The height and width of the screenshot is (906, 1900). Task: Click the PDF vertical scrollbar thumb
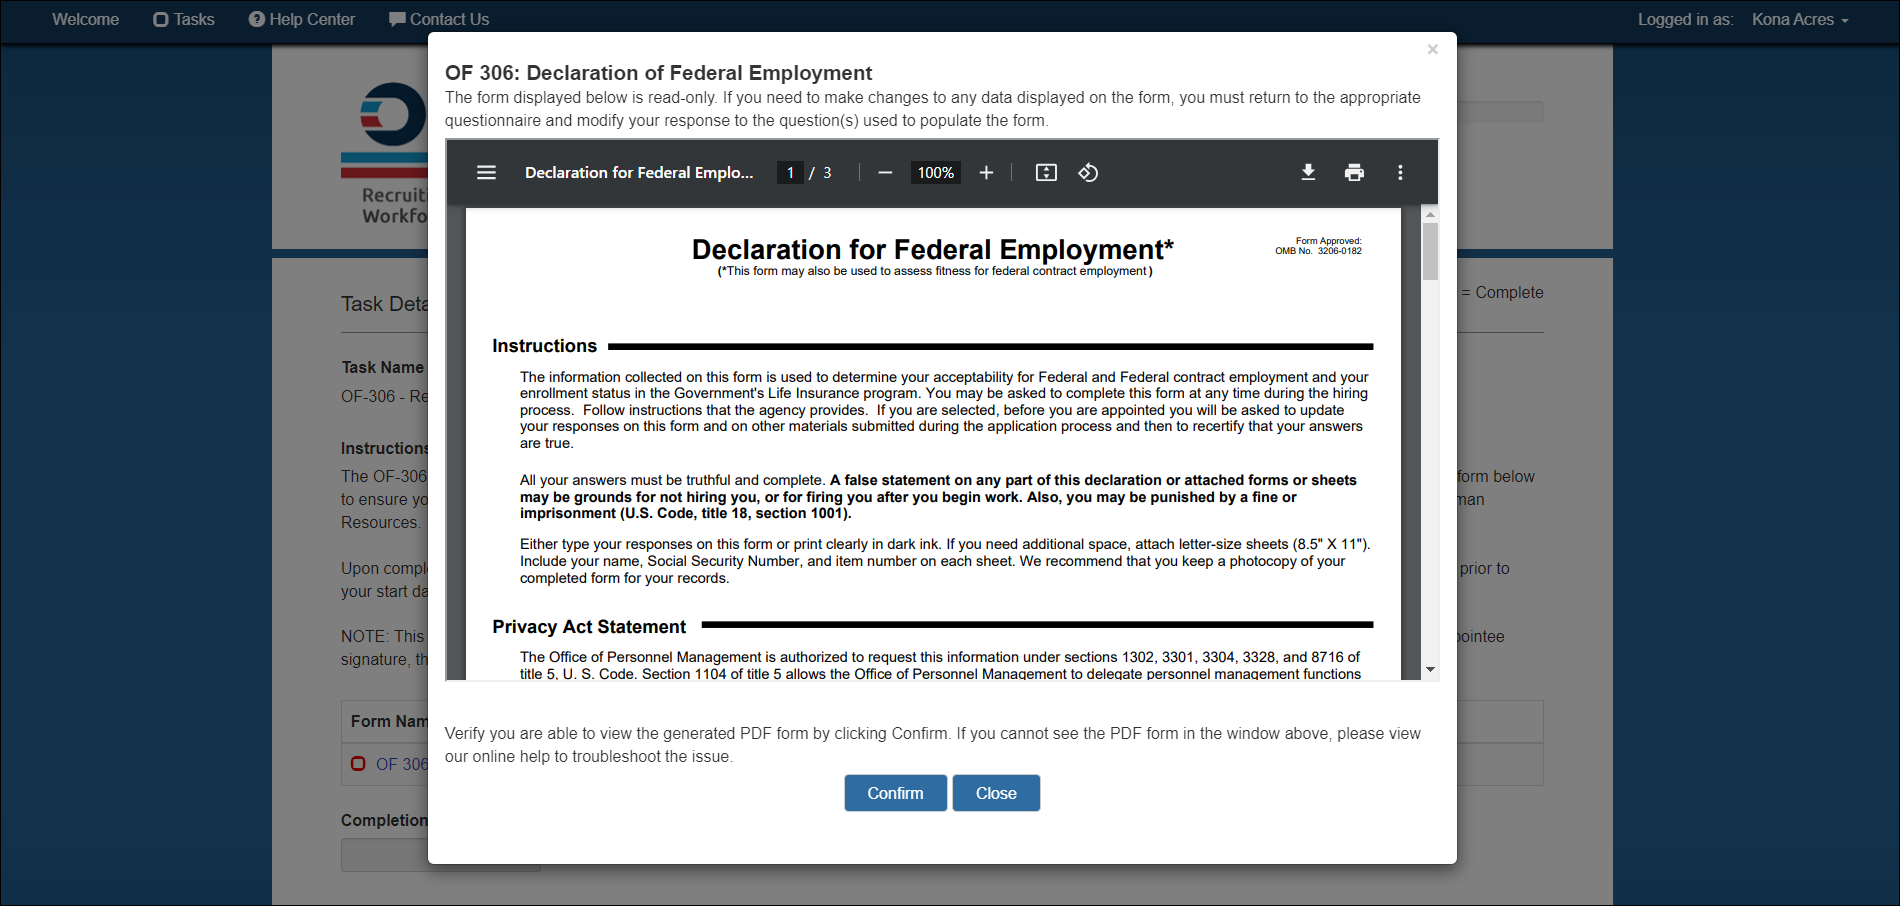click(x=1430, y=251)
